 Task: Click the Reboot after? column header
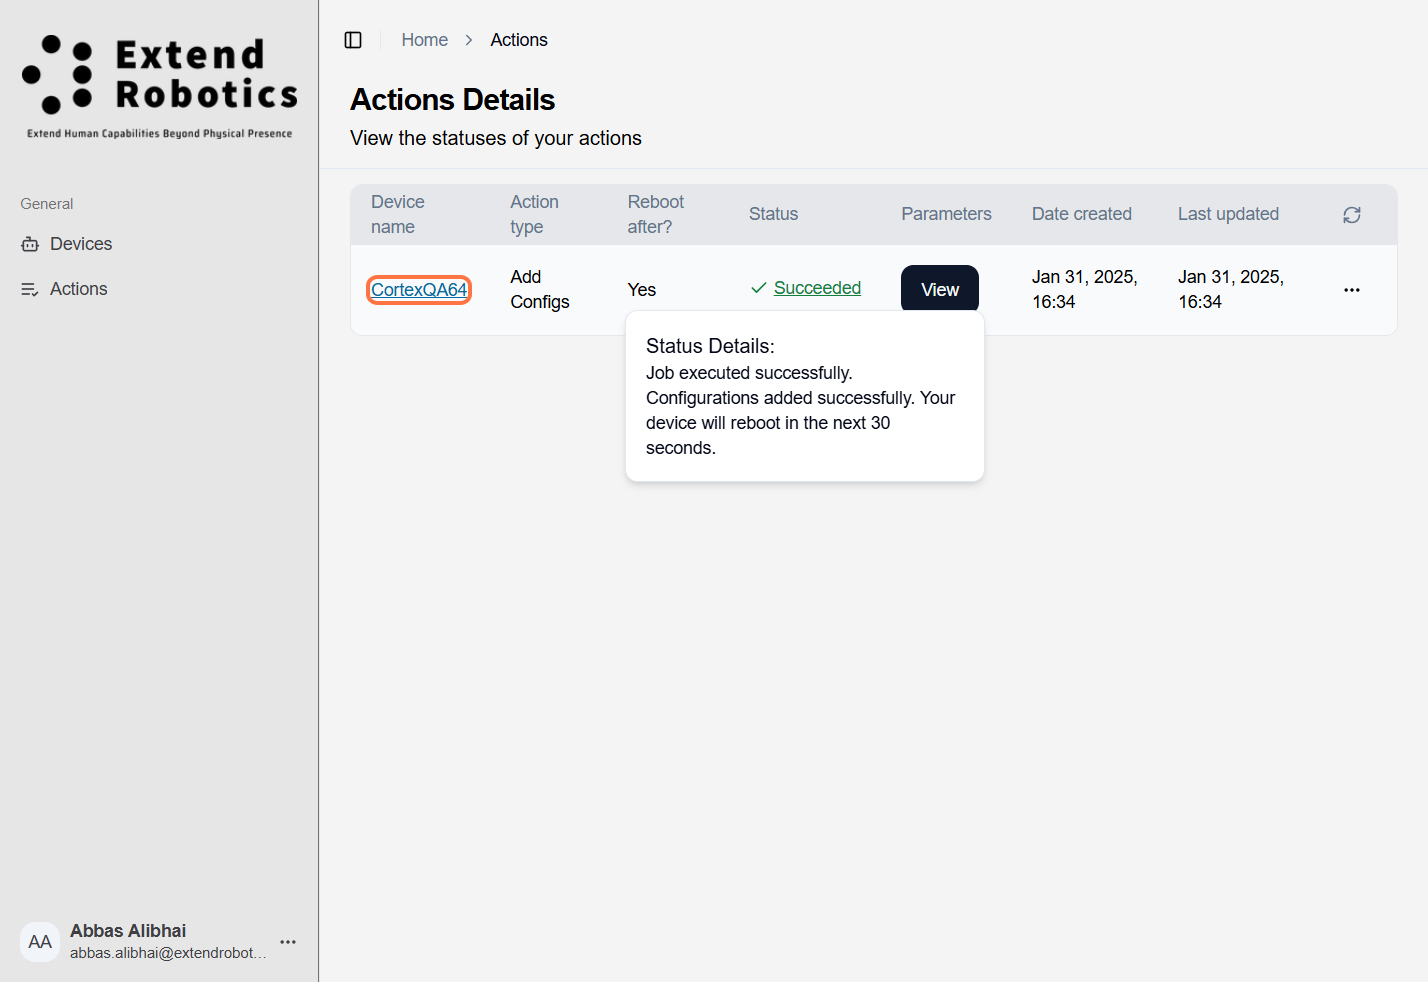[655, 214]
